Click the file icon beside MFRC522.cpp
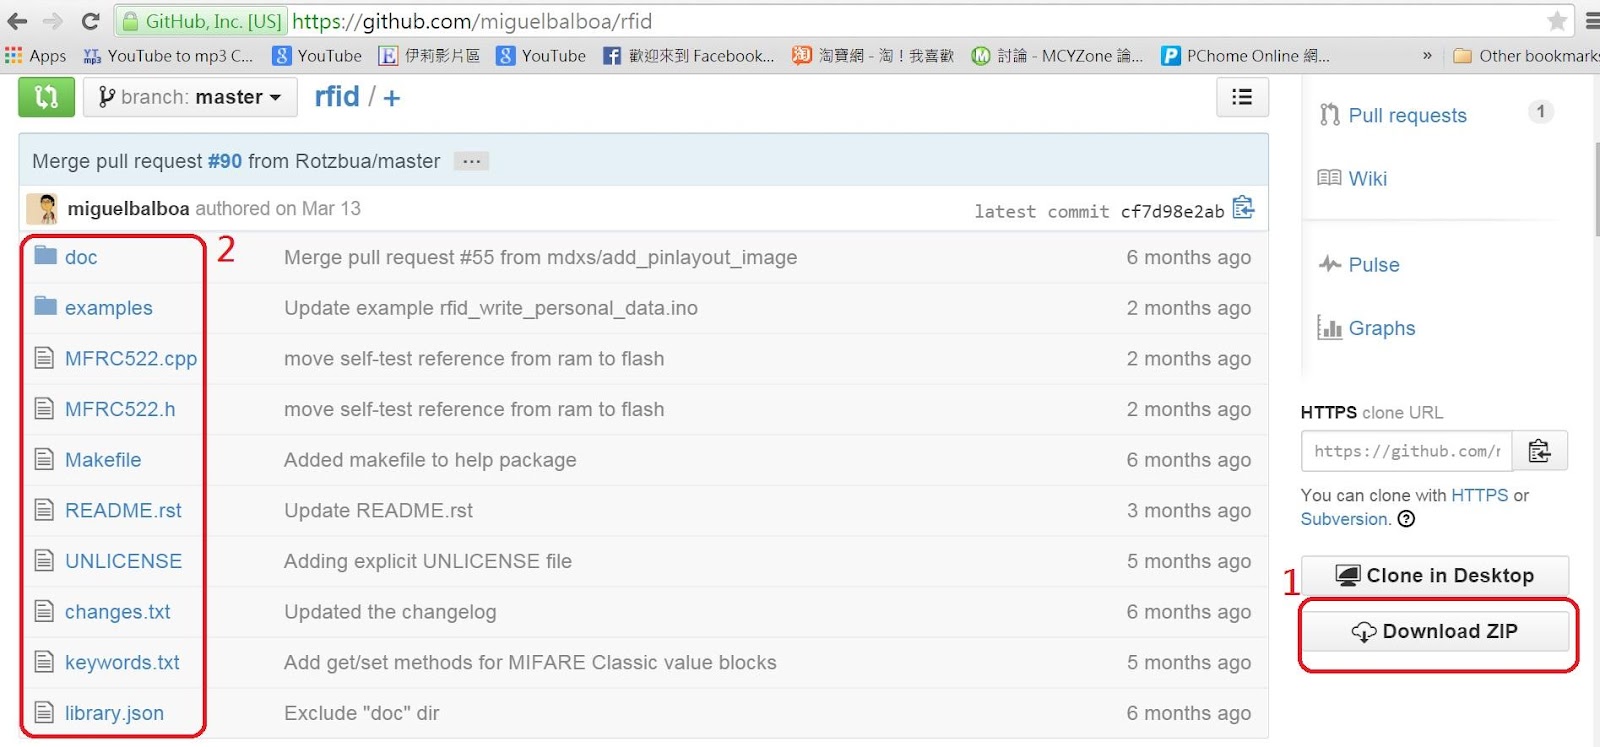The width and height of the screenshot is (1600, 747). click(x=44, y=357)
